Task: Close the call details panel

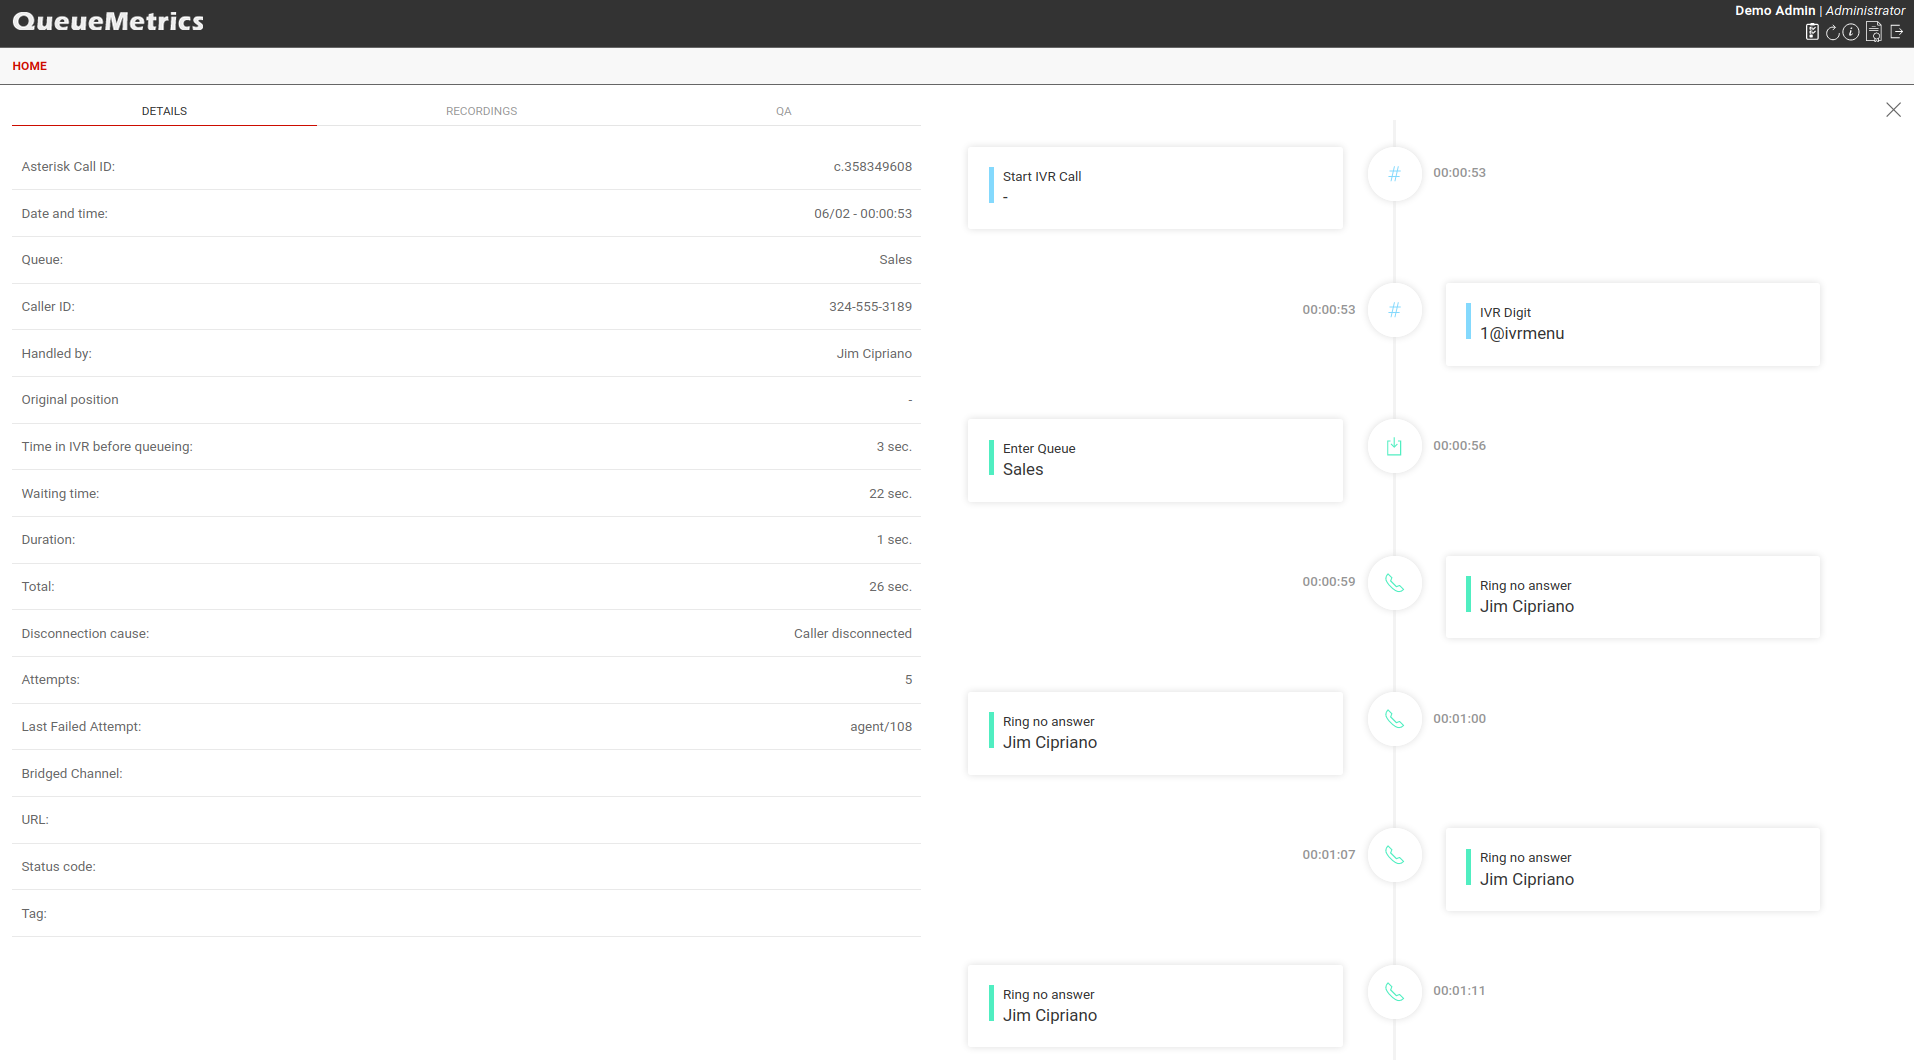Action: click(x=1893, y=110)
